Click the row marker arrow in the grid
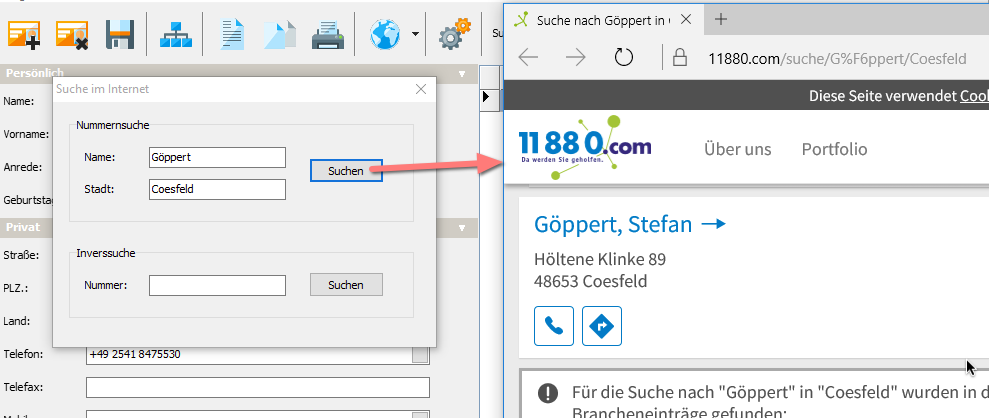 (x=486, y=97)
